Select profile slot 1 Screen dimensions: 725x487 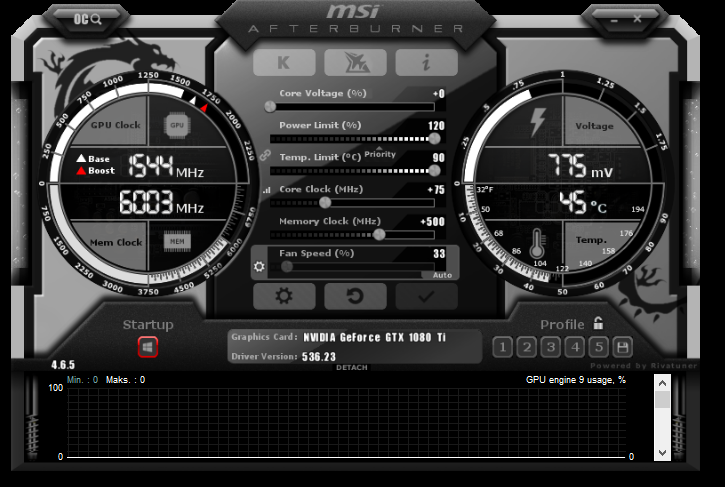click(503, 347)
